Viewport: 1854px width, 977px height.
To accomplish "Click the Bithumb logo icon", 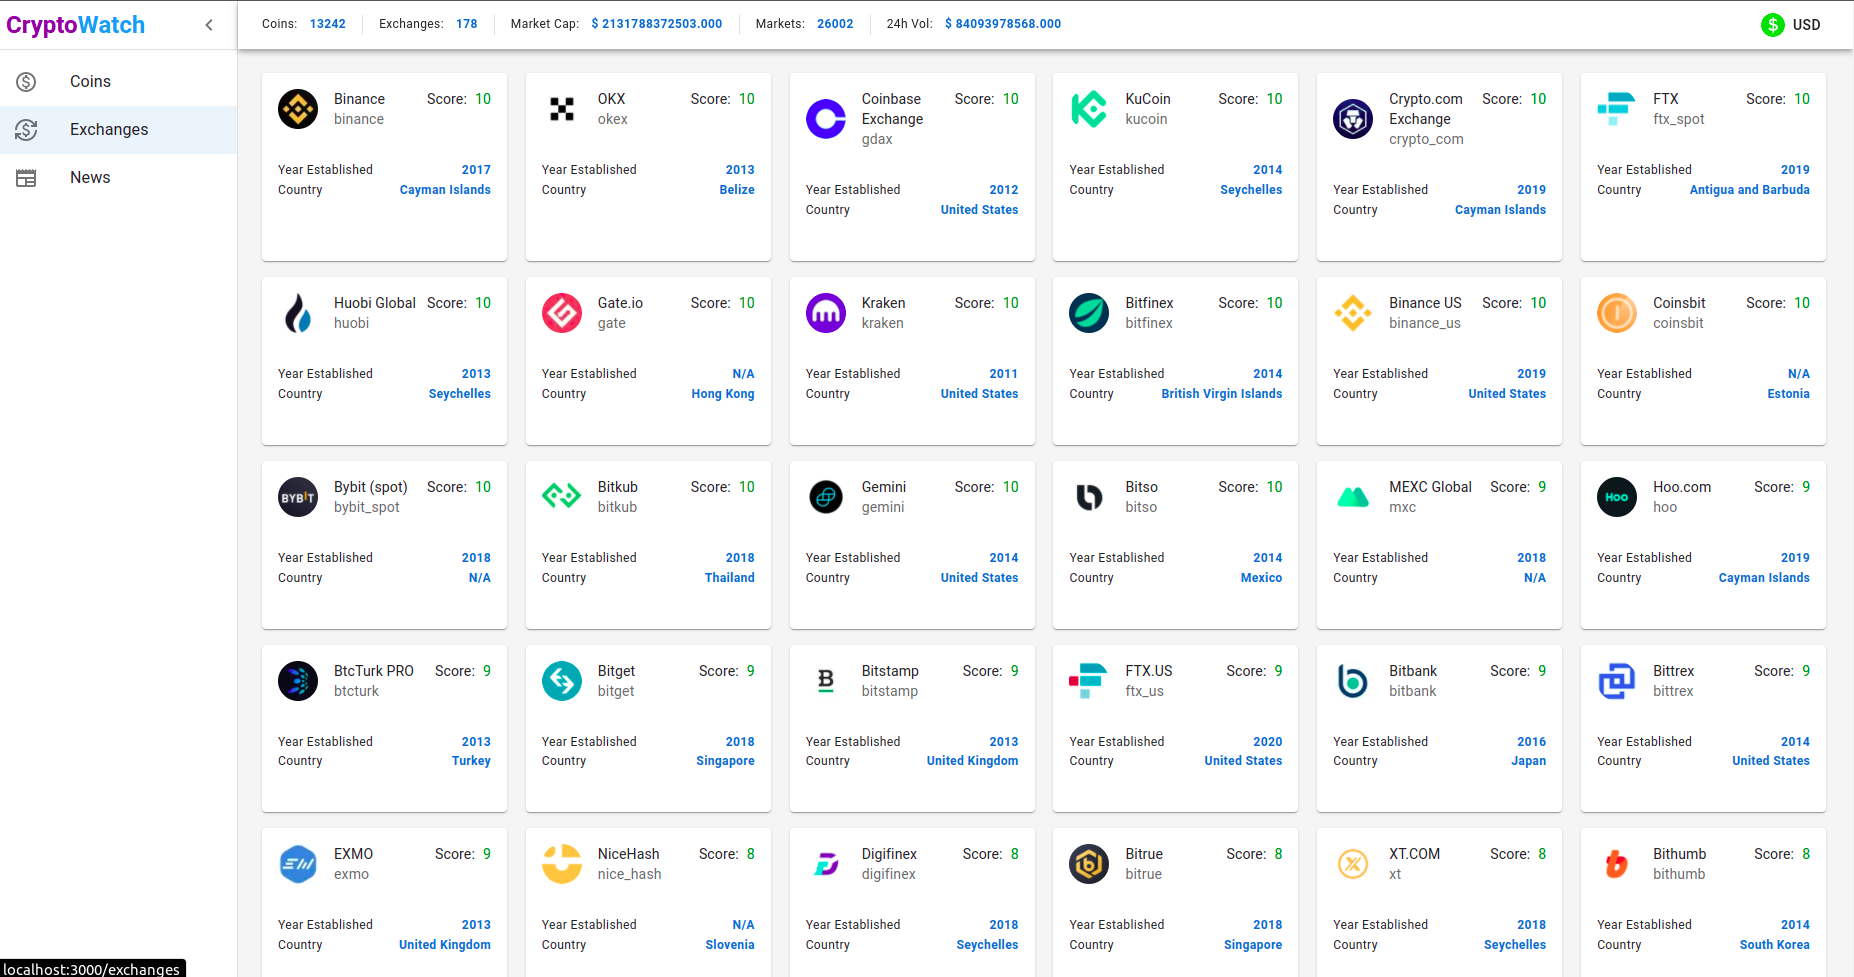I will click(x=1617, y=864).
